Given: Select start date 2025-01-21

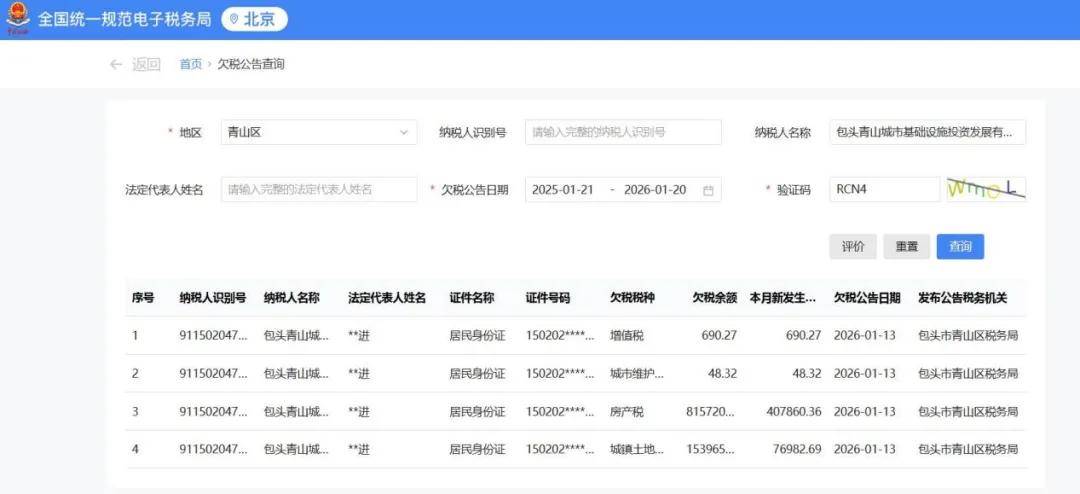Looking at the screenshot, I should (563, 190).
